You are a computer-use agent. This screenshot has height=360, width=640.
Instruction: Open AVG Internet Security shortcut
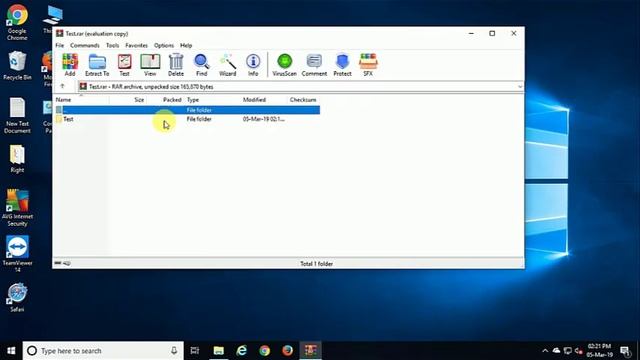tap(17, 208)
